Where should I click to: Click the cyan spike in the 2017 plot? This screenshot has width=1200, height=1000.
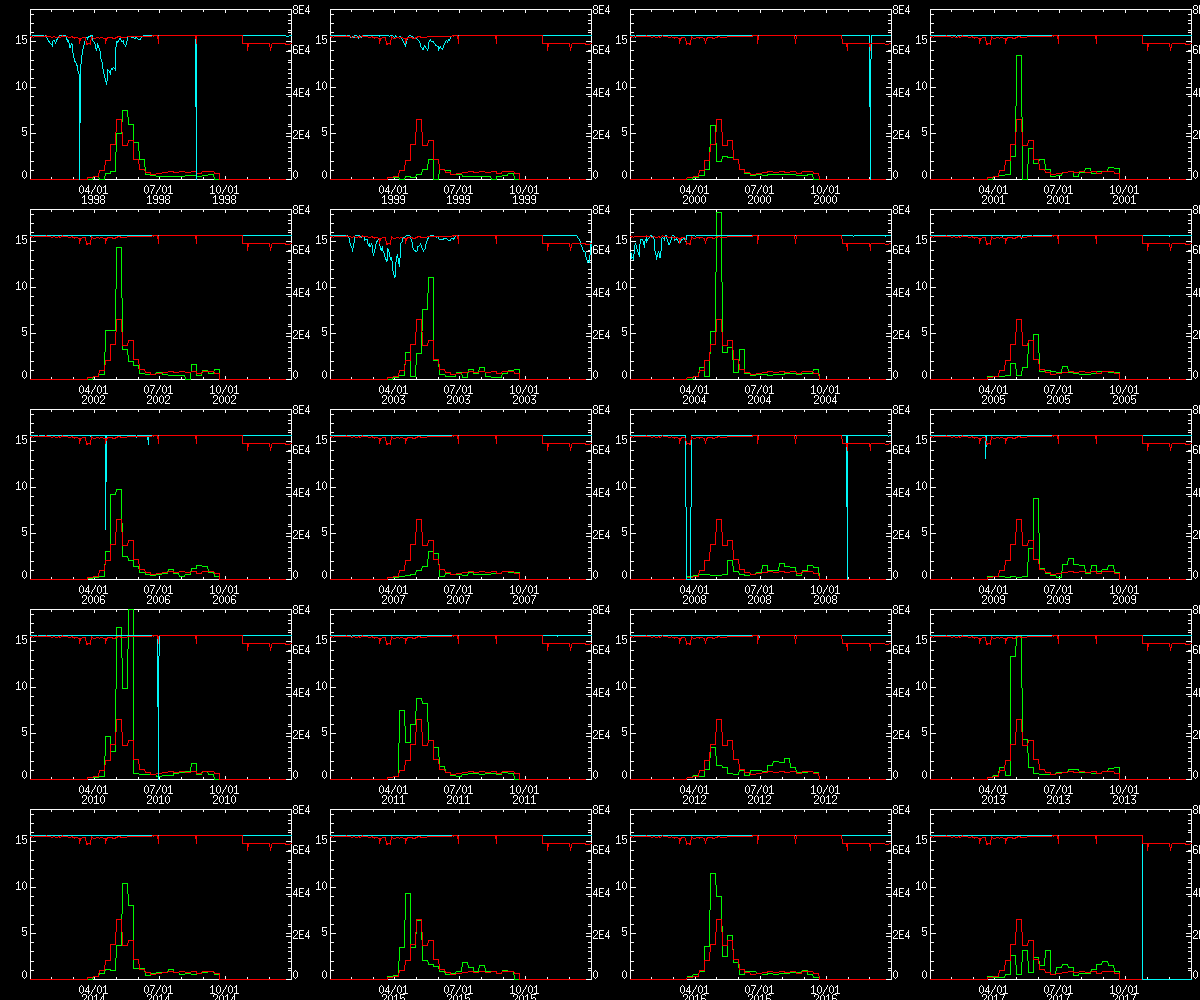point(1142,900)
